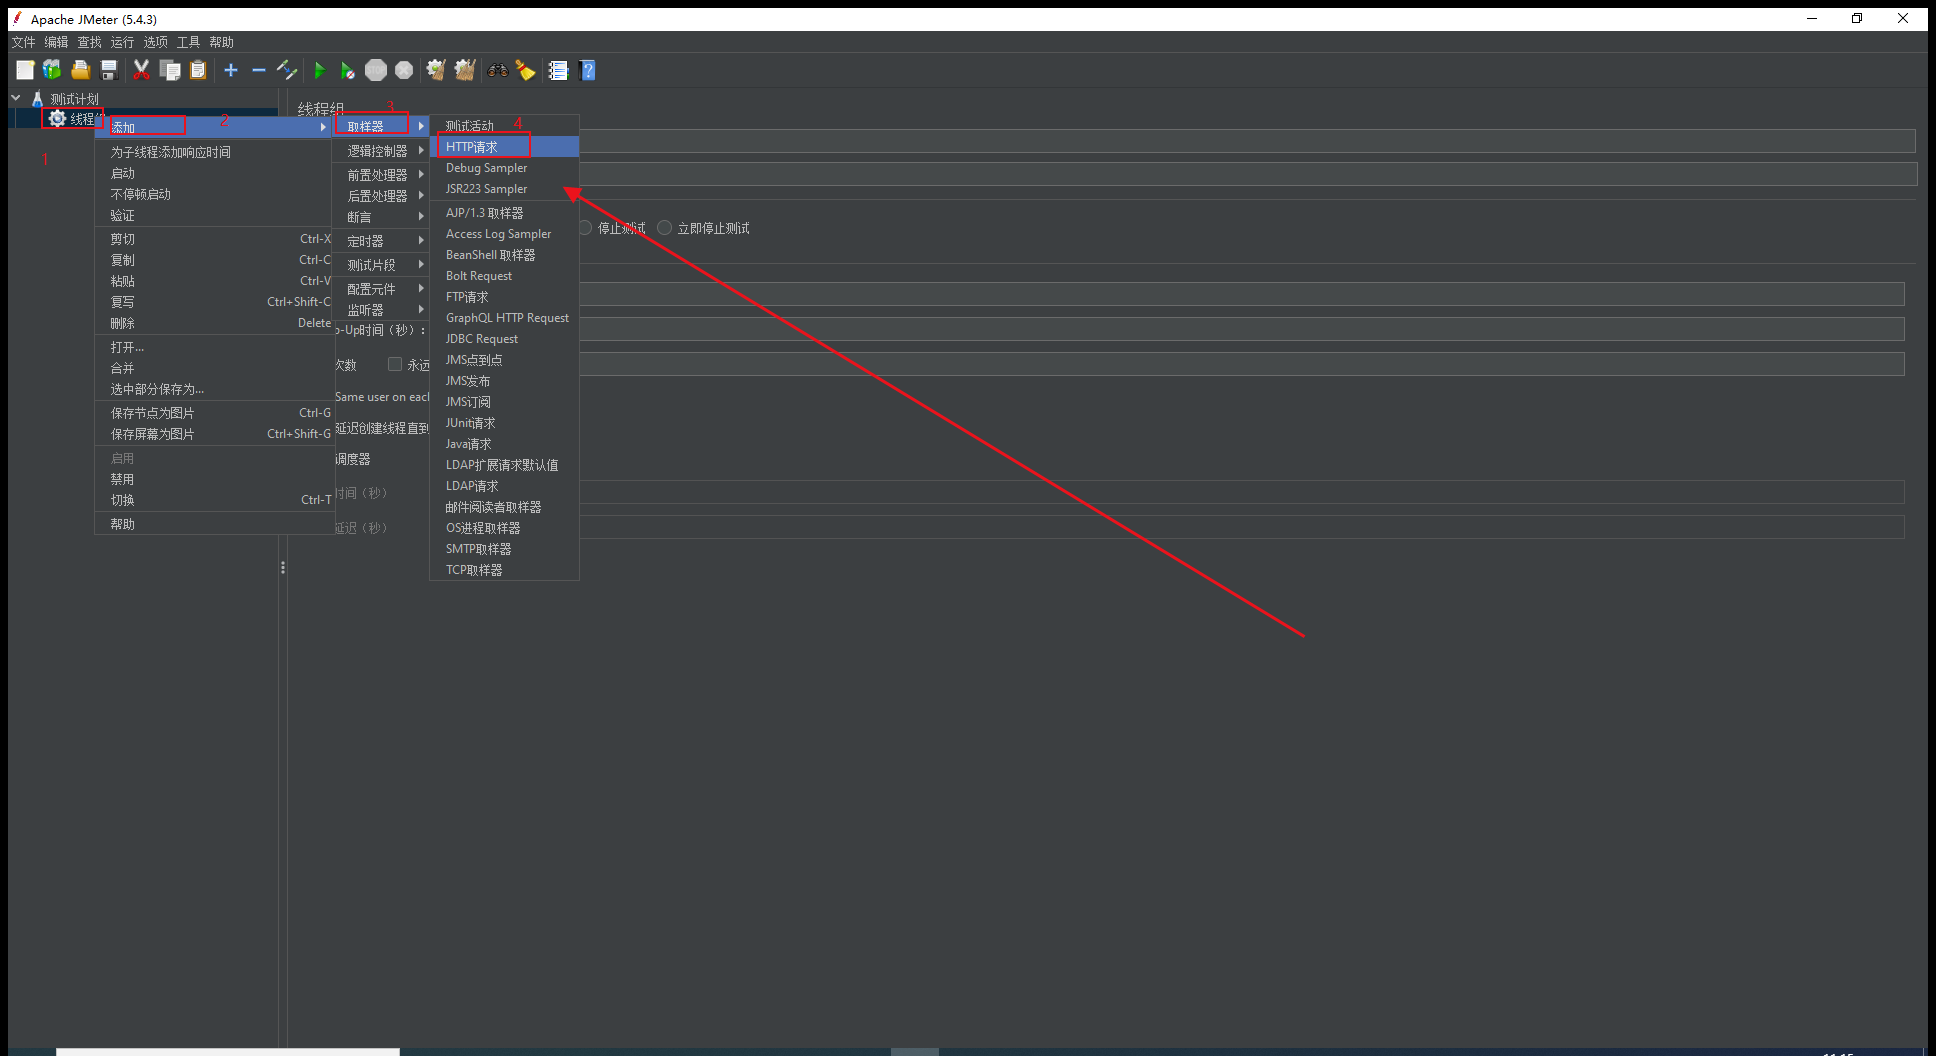Image resolution: width=1936 pixels, height=1056 pixels.
Task: Click 选中部分保存为... in context menu
Action: (215, 389)
